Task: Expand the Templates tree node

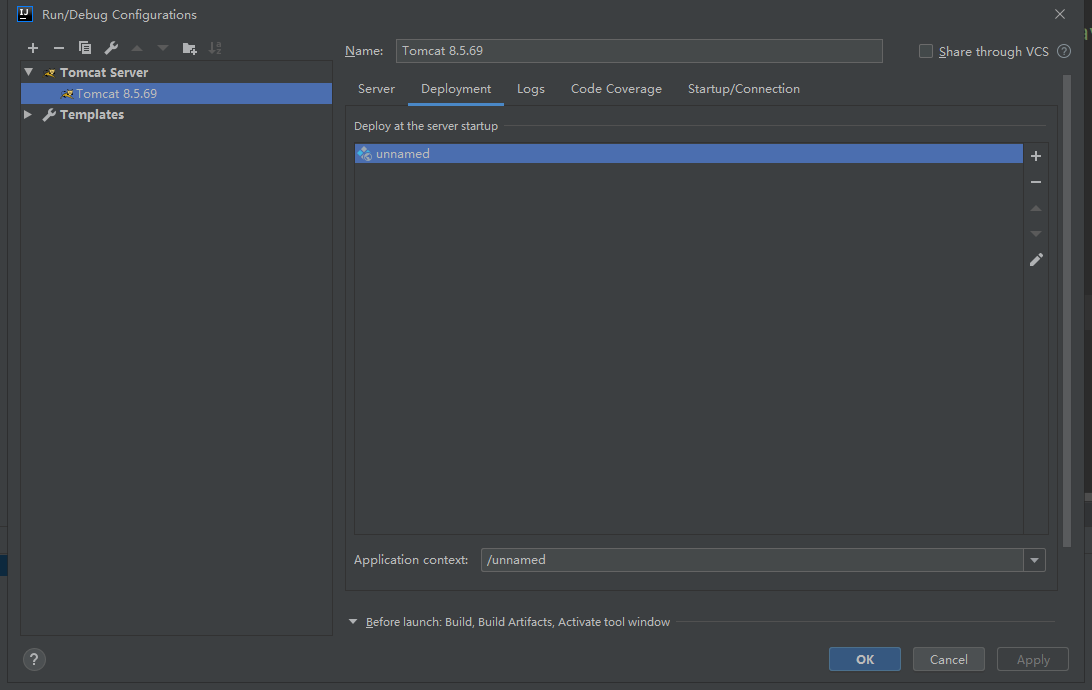Action: [x=28, y=114]
